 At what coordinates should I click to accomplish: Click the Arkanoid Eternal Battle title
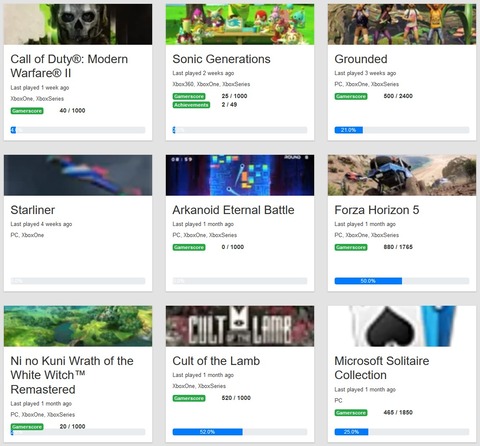pos(233,210)
